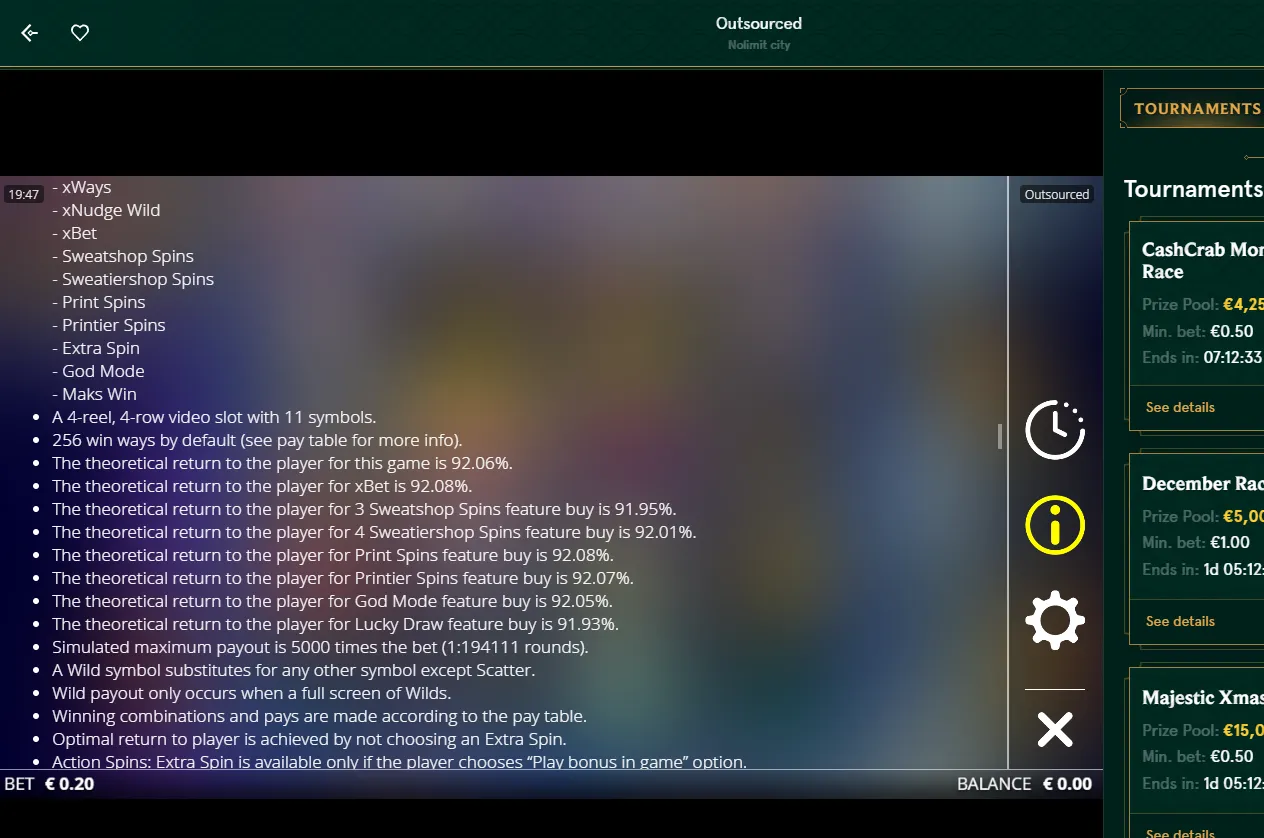This screenshot has height=838, width=1264.
Task: Click the simulated maximum payout line
Action: click(320, 647)
